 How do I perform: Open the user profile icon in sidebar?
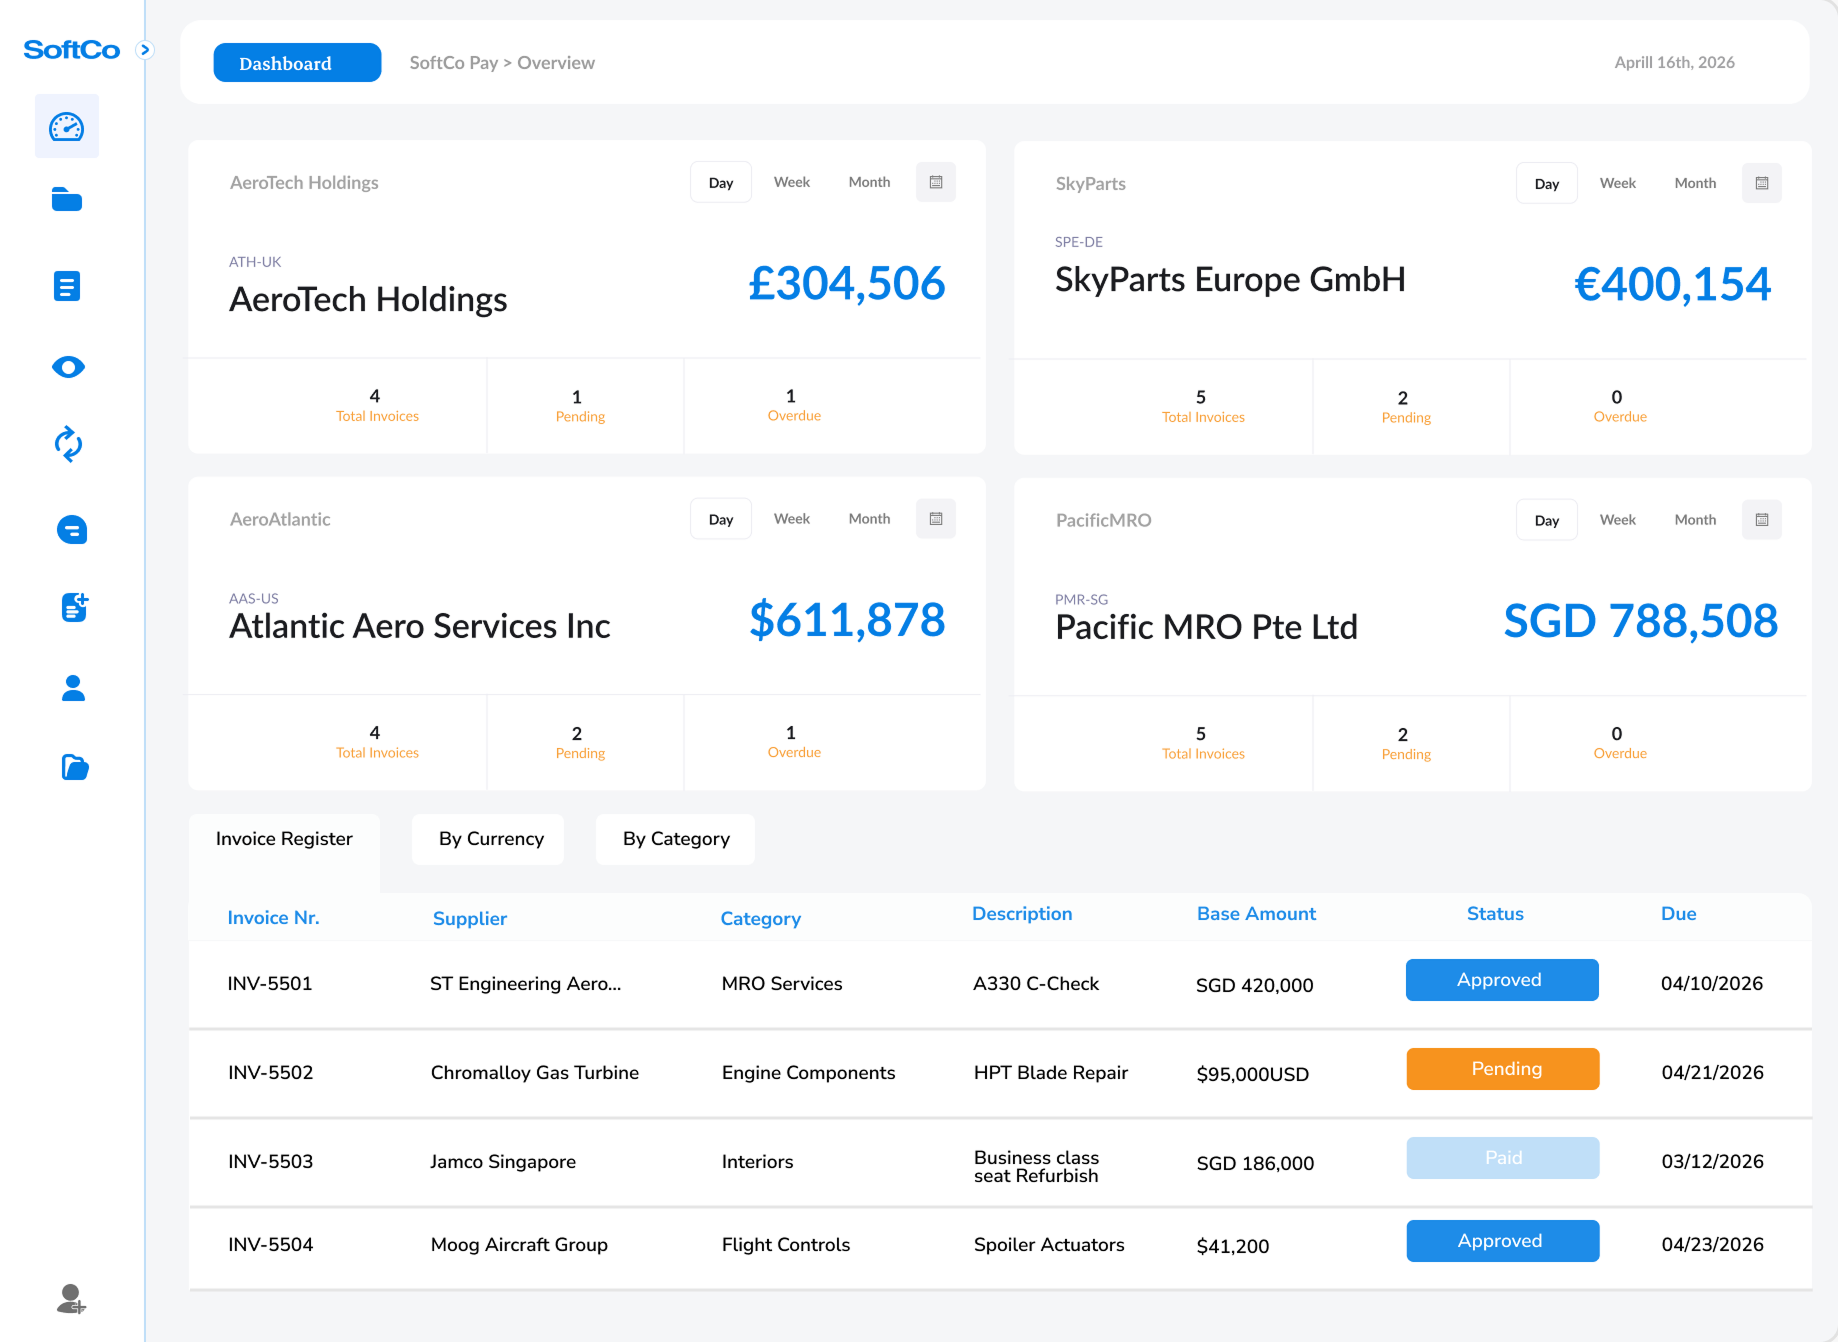[73, 688]
